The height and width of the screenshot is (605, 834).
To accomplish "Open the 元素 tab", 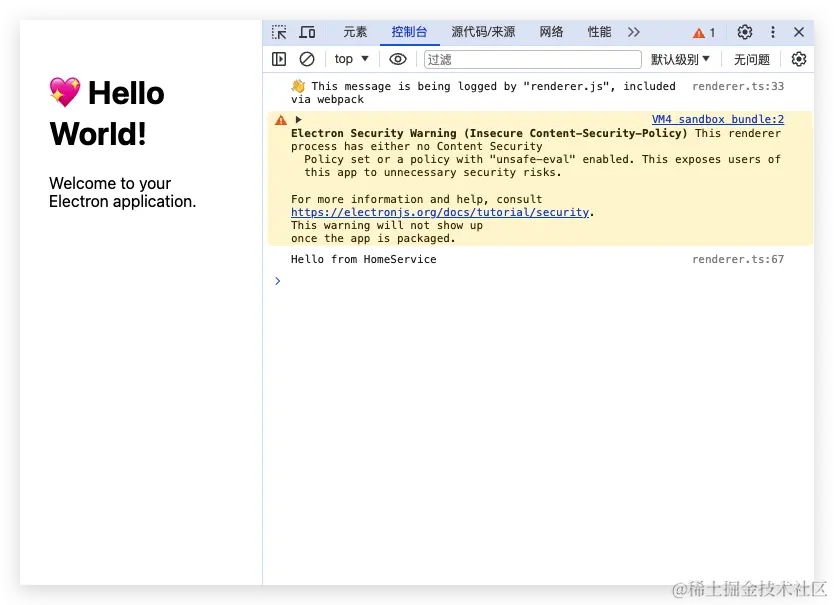I will (x=355, y=32).
